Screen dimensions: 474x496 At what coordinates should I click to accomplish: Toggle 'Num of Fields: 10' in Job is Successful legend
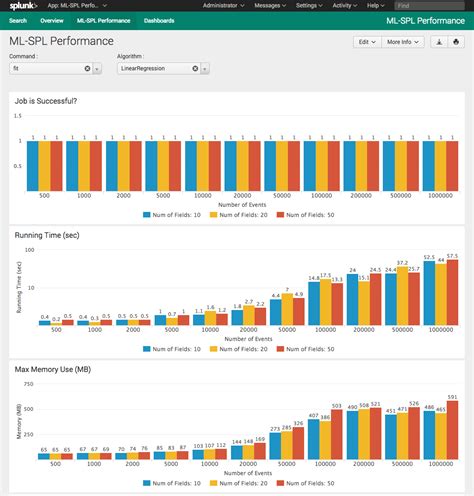(172, 215)
